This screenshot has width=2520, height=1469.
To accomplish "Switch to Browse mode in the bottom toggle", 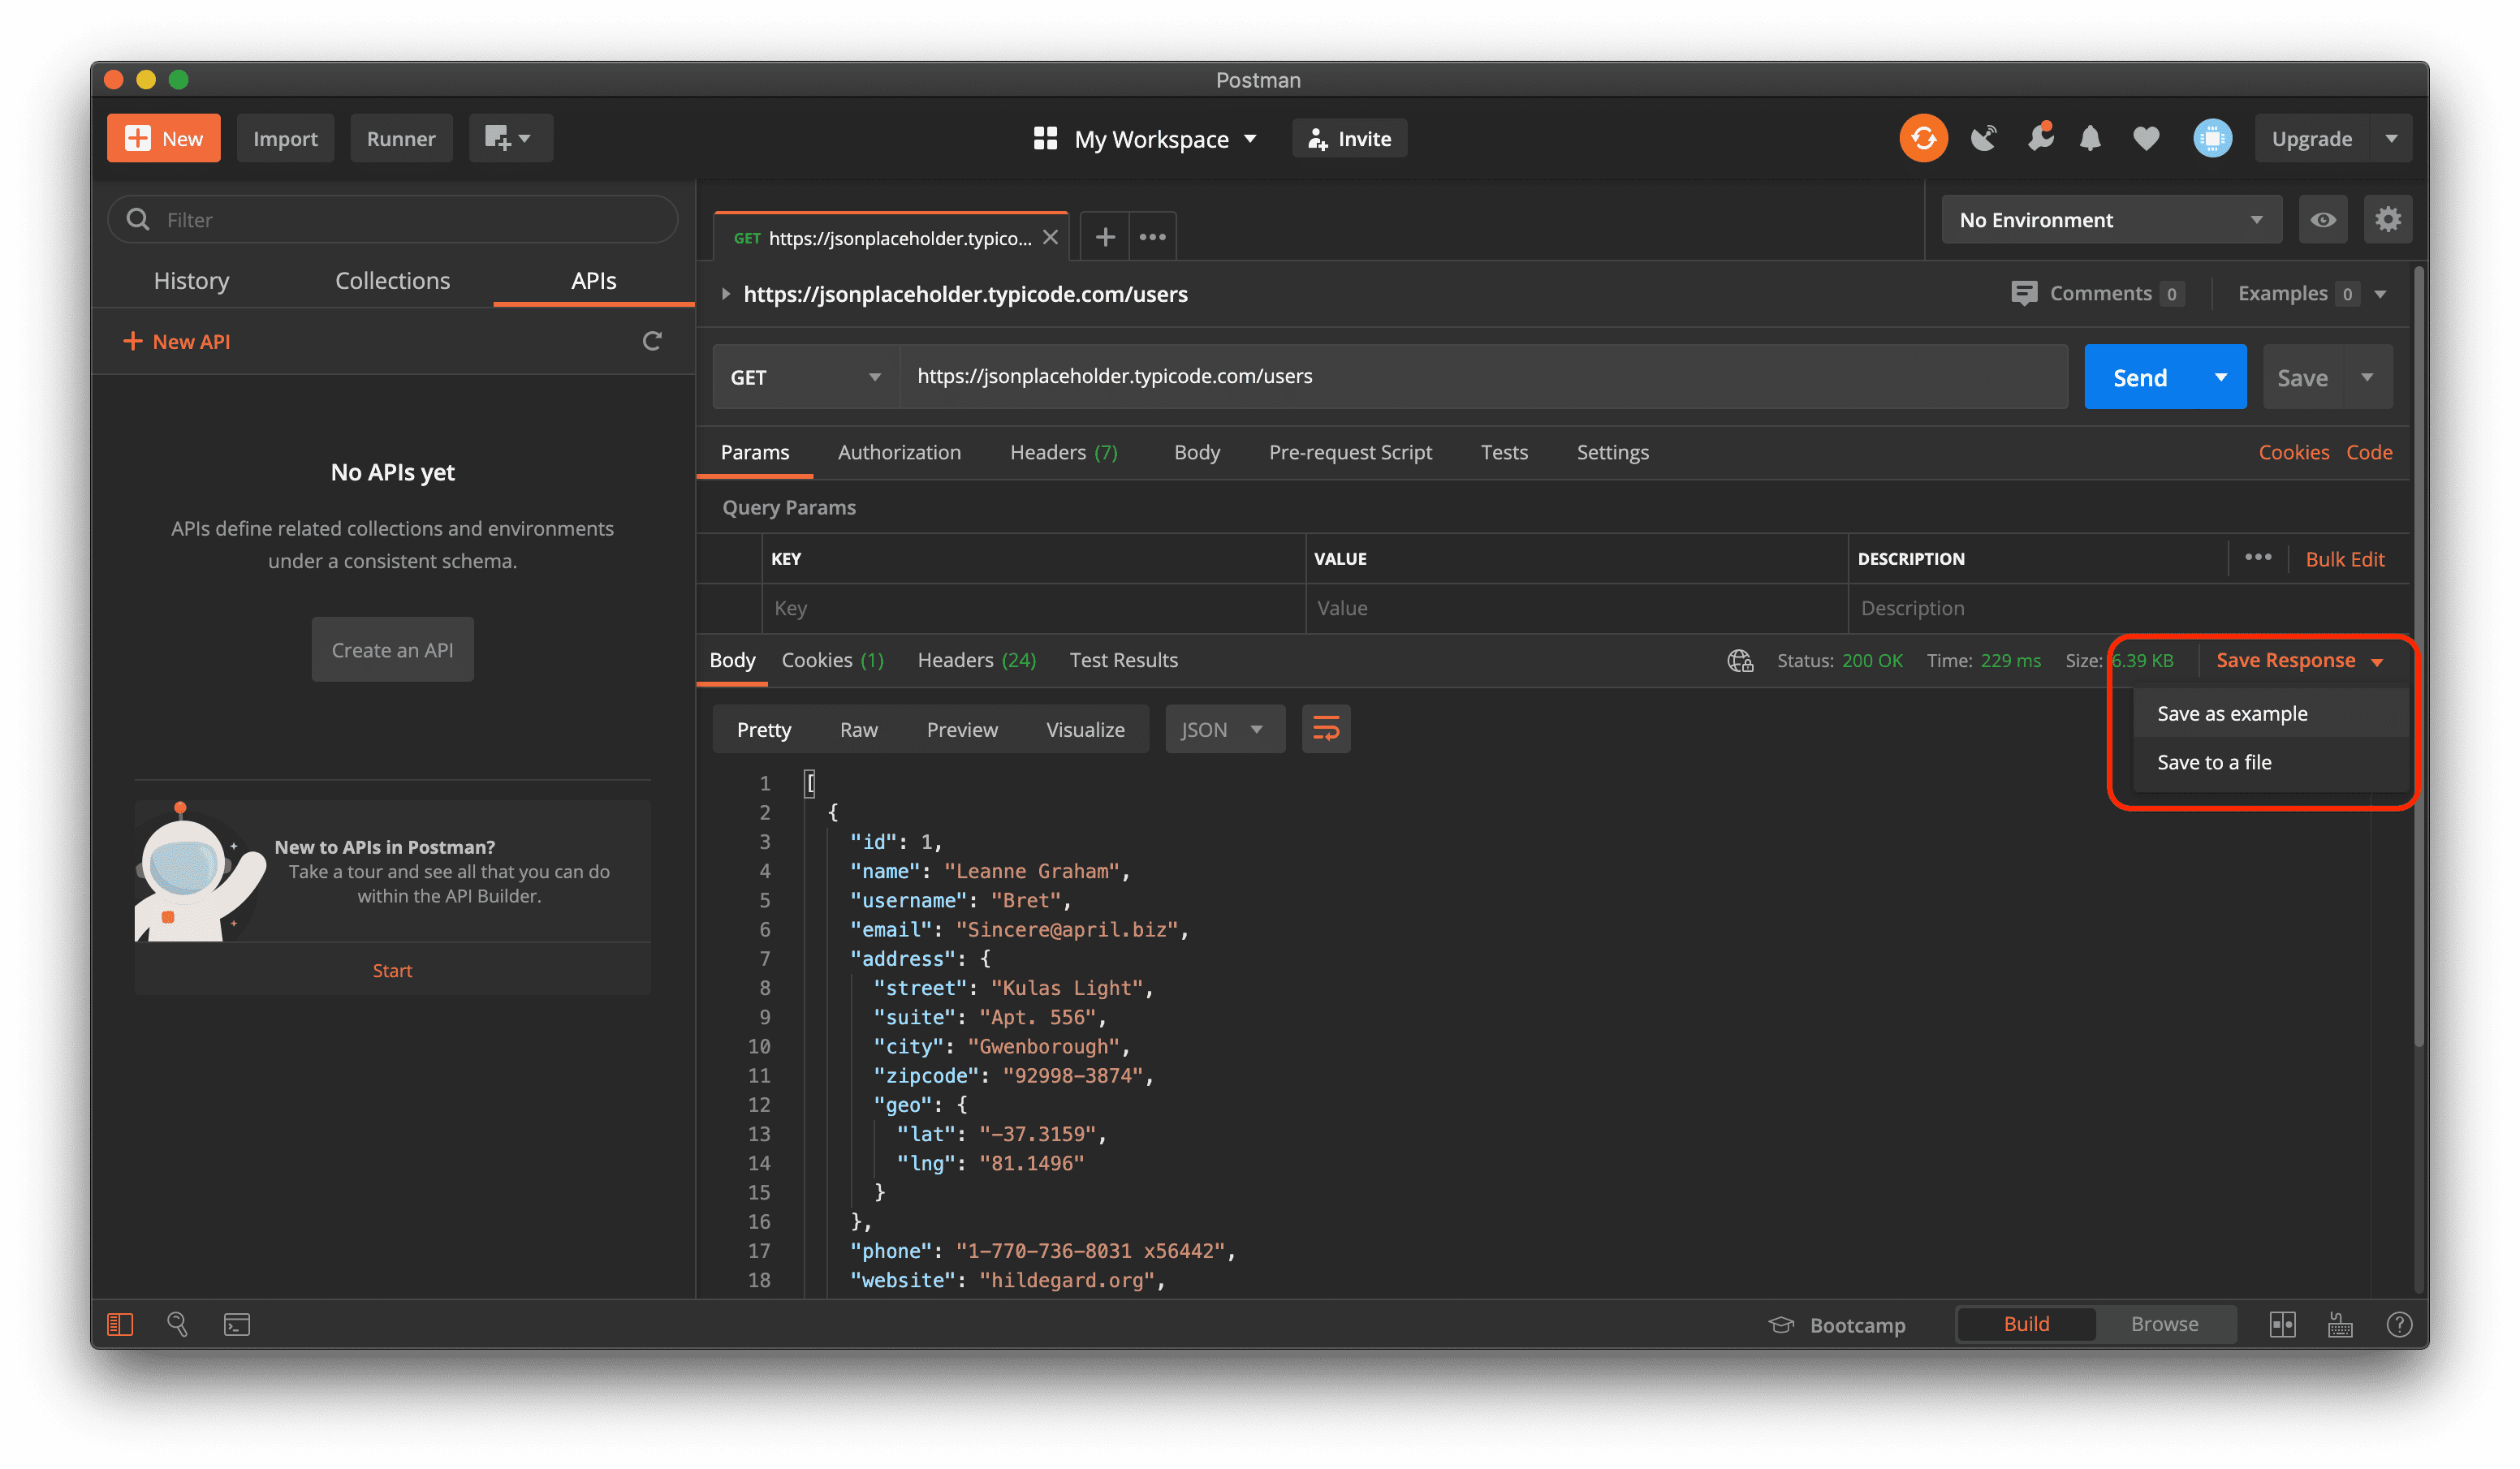I will [2164, 1324].
